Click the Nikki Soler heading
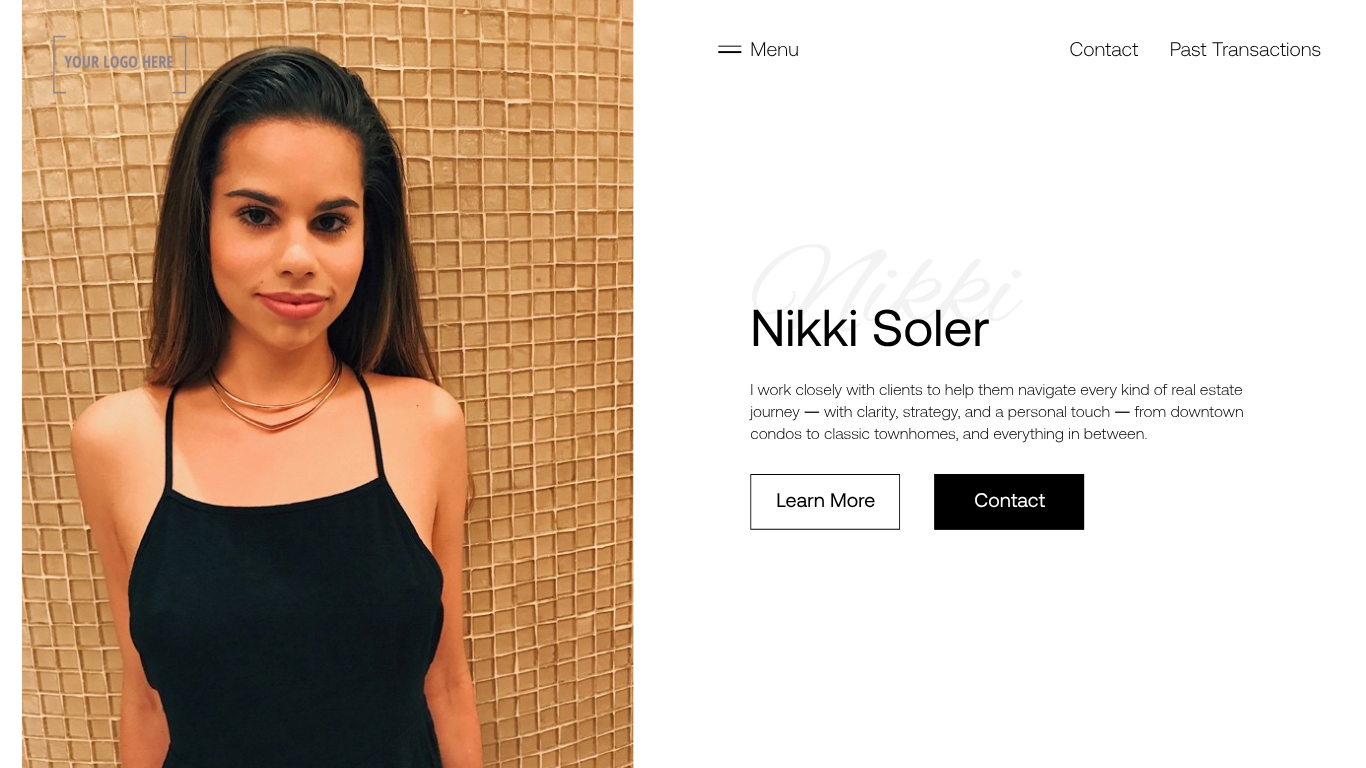Screen dimensions: 1366x768 point(870,329)
